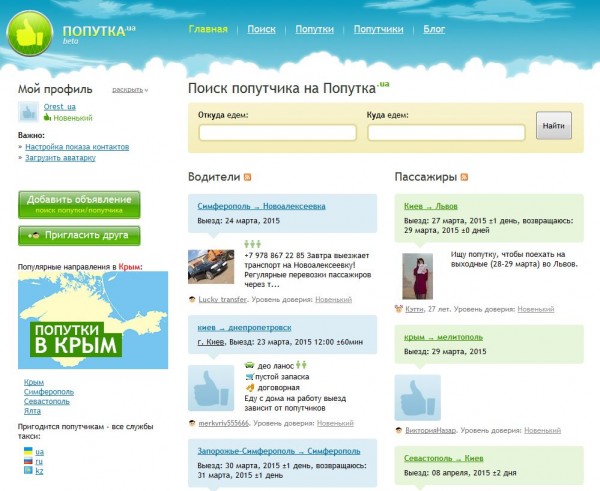This screenshot has height=491, width=600.
Task: Click the Попутка thumbs-up logo
Action: pos(31,33)
